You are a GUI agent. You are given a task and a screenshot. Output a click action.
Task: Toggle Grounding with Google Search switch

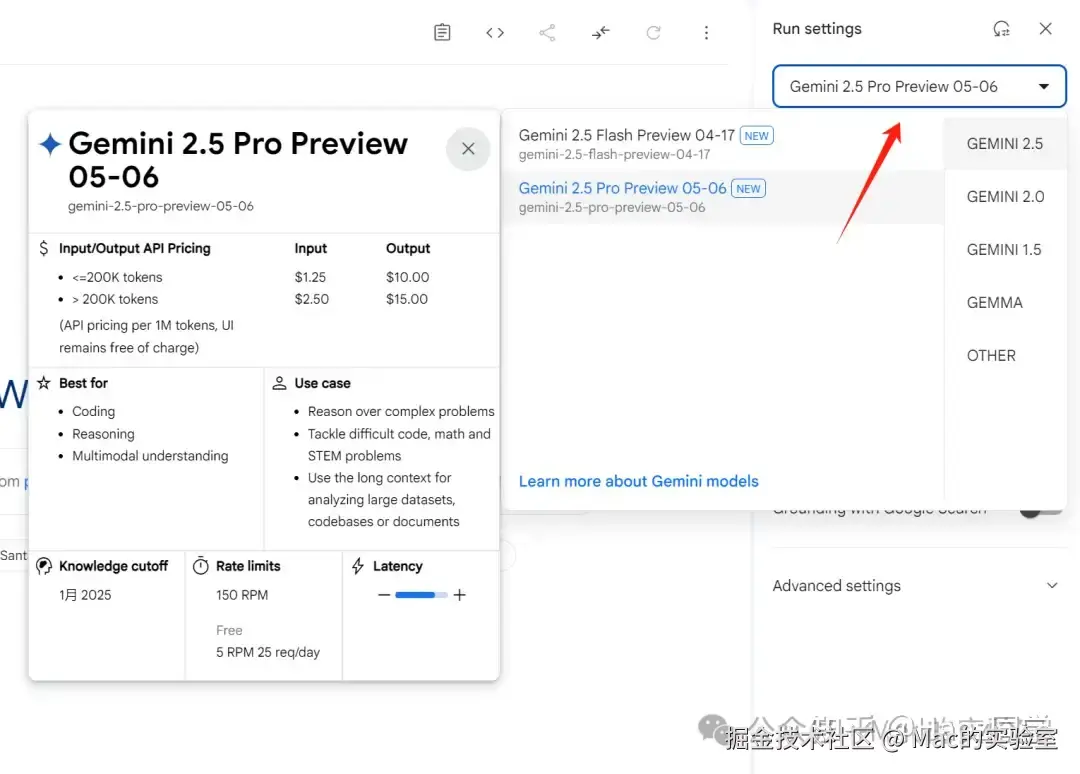click(x=1040, y=511)
